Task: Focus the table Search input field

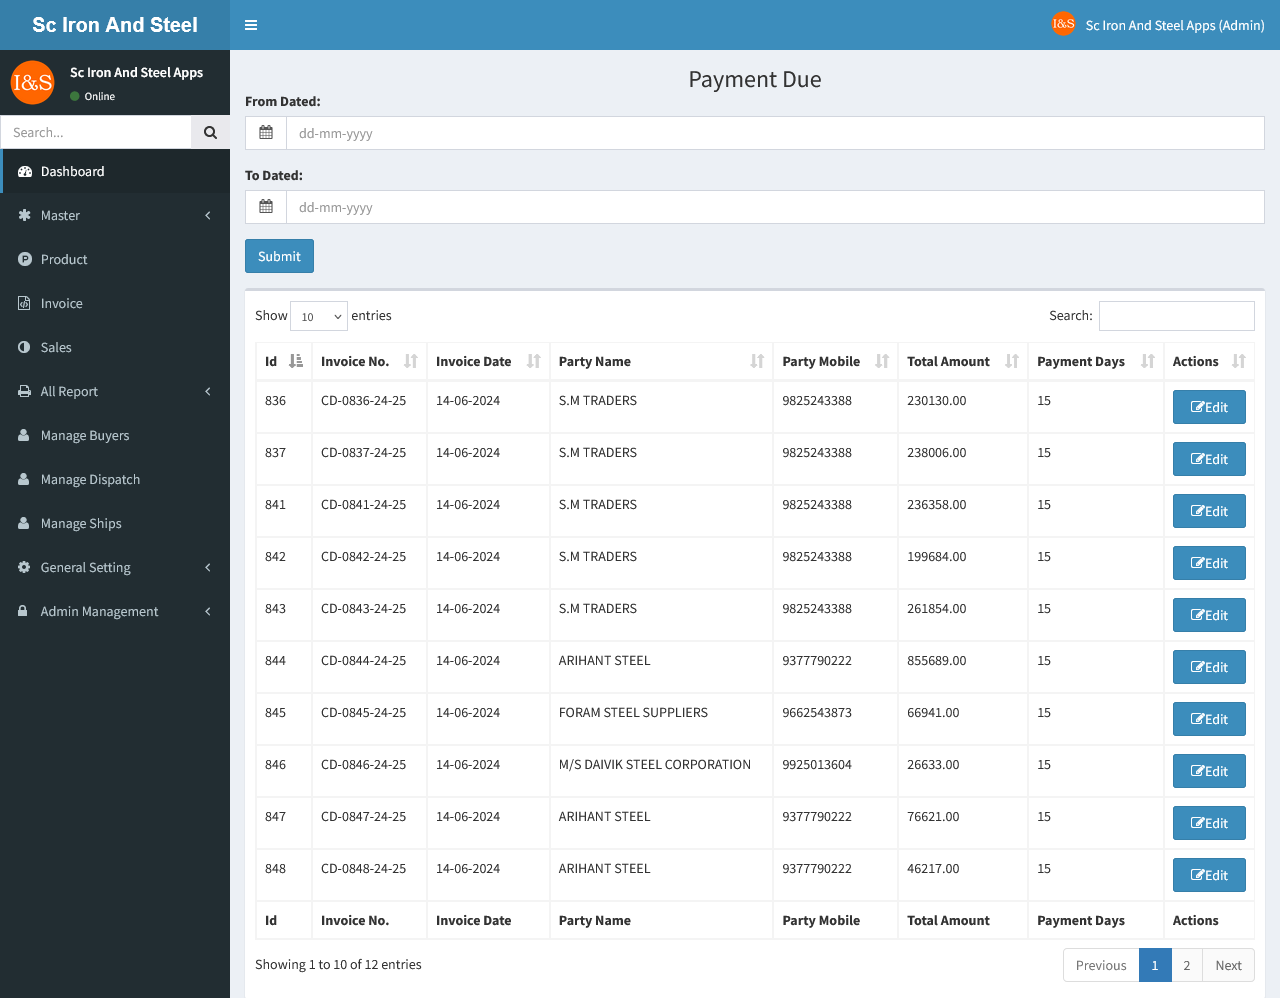Action: click(x=1176, y=316)
